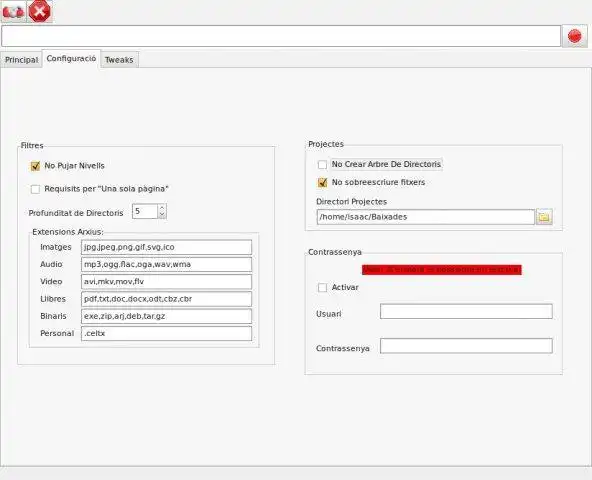Image resolution: width=592 pixels, height=480 pixels.
Task: Select the Configuració tab
Action: click(71, 59)
